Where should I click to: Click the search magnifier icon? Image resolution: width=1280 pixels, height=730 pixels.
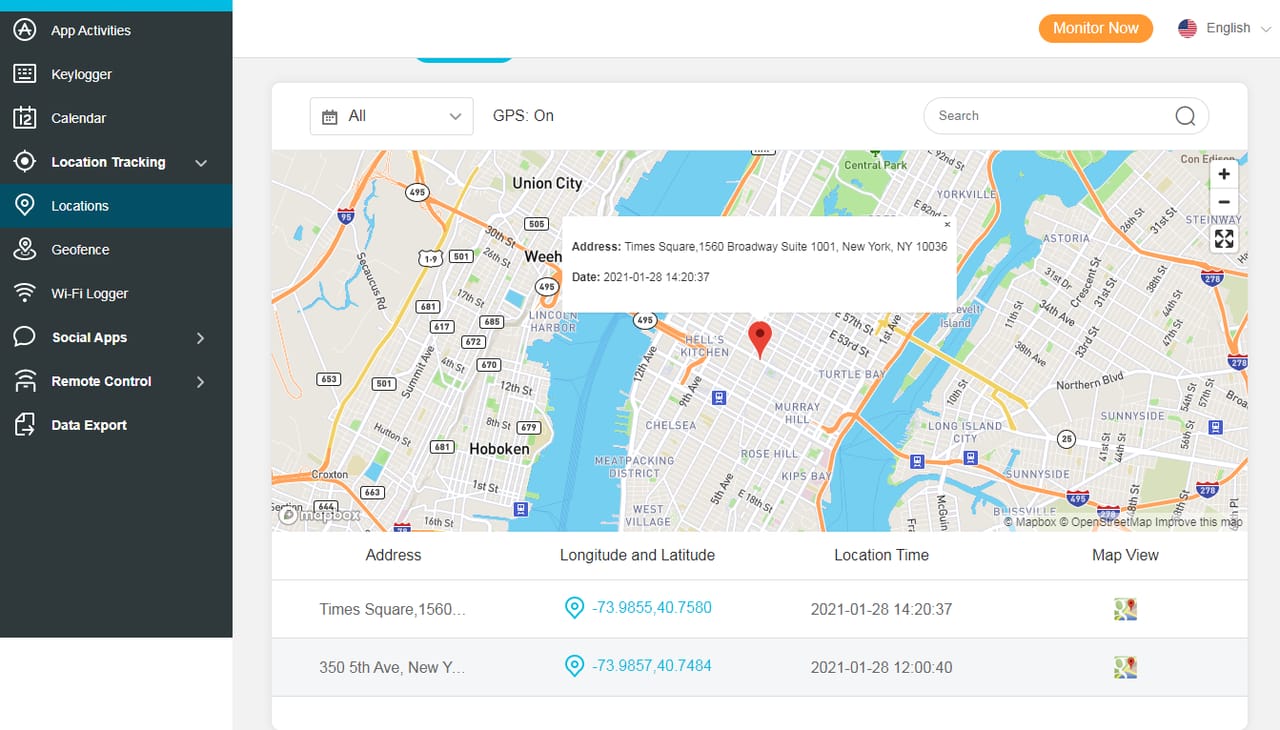point(1185,116)
